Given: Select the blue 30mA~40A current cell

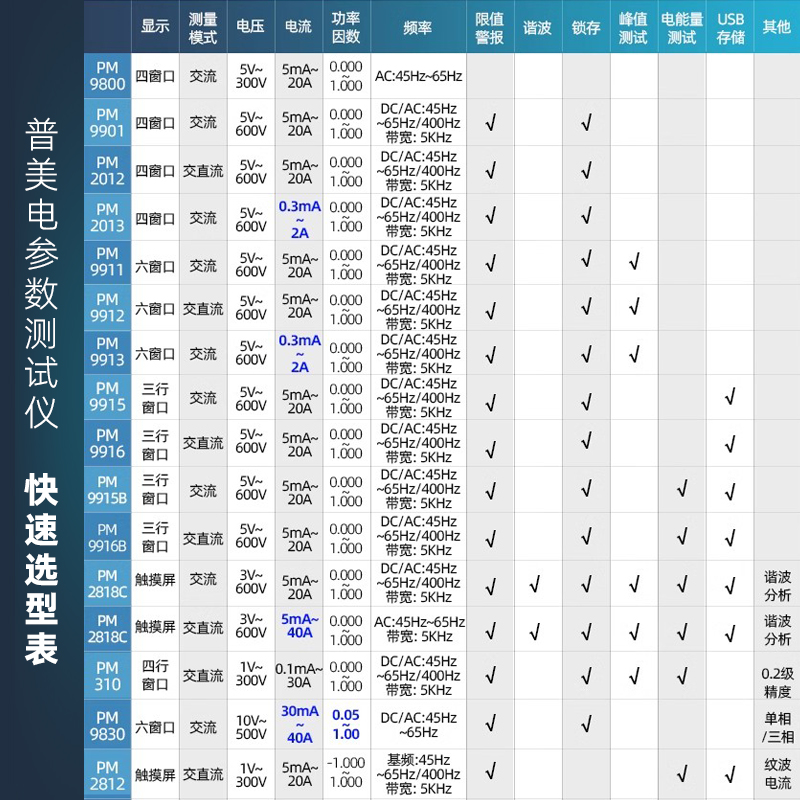Looking at the screenshot, I should click(299, 724).
